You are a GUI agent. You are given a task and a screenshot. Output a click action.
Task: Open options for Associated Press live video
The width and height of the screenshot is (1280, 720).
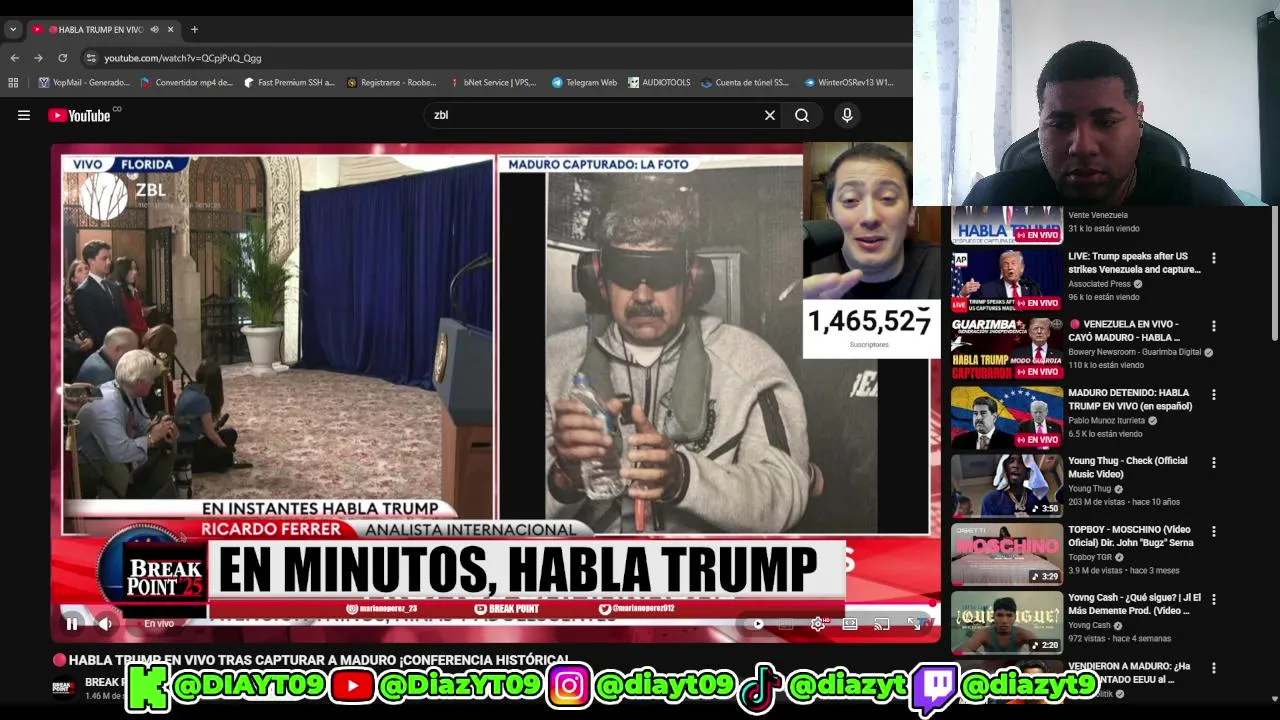(x=1214, y=258)
